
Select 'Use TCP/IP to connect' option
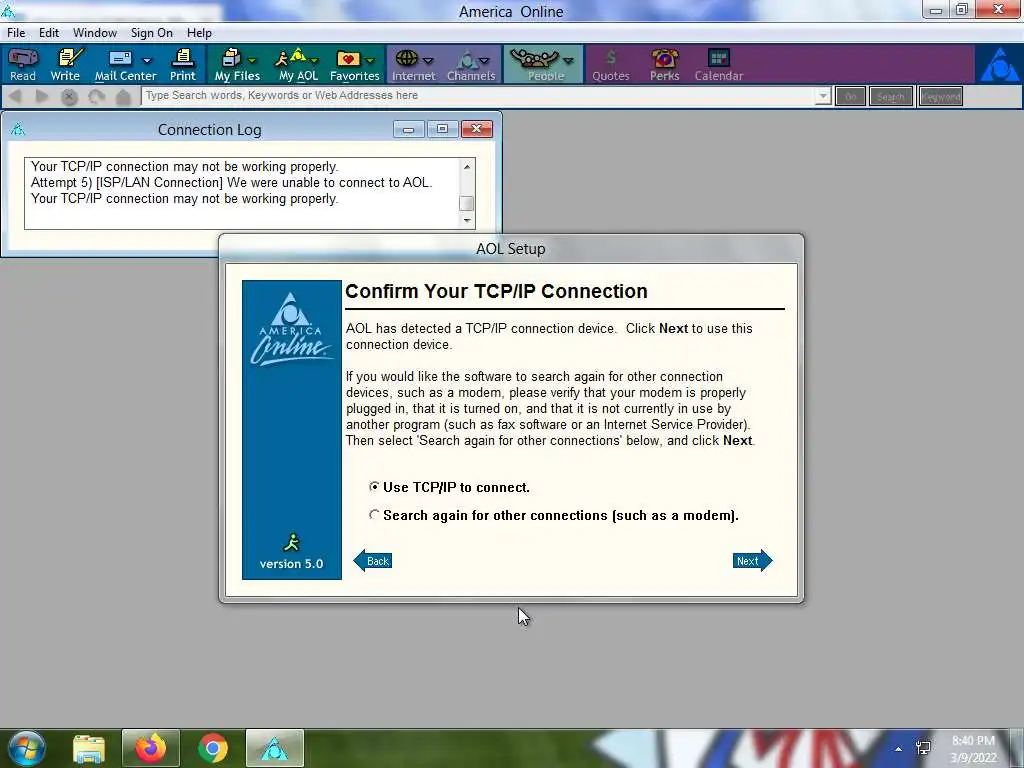[374, 487]
